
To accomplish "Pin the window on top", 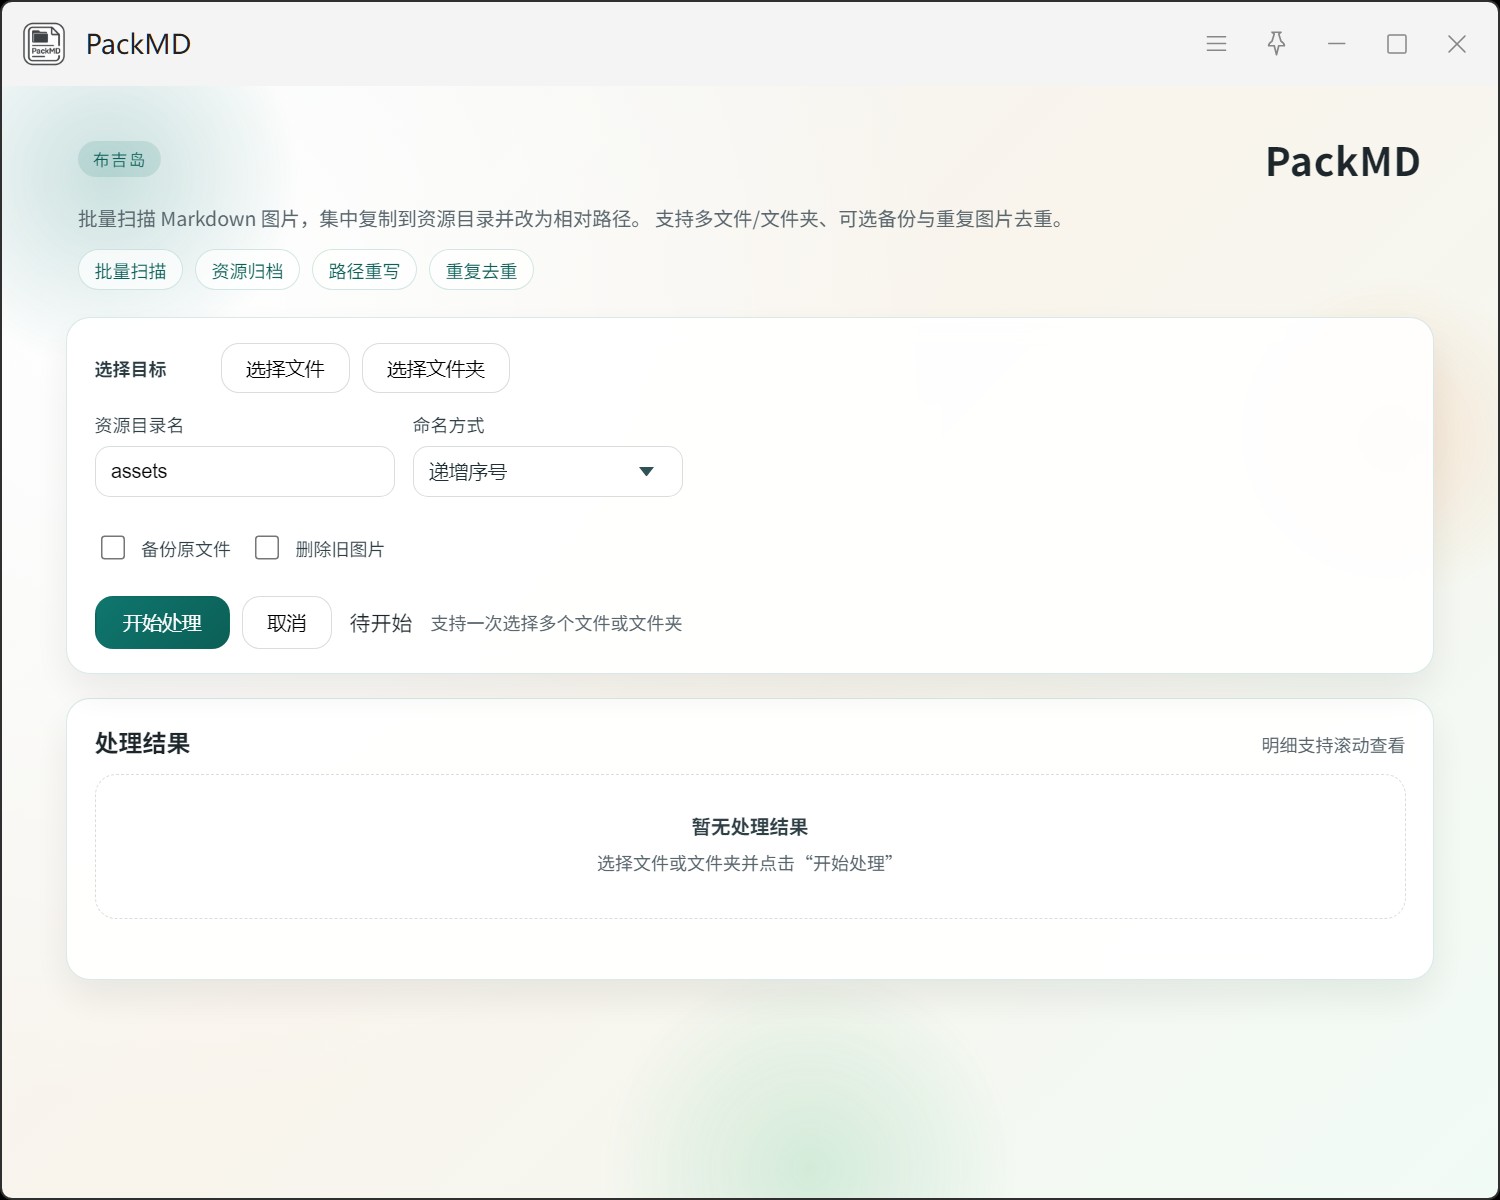I will (1276, 44).
